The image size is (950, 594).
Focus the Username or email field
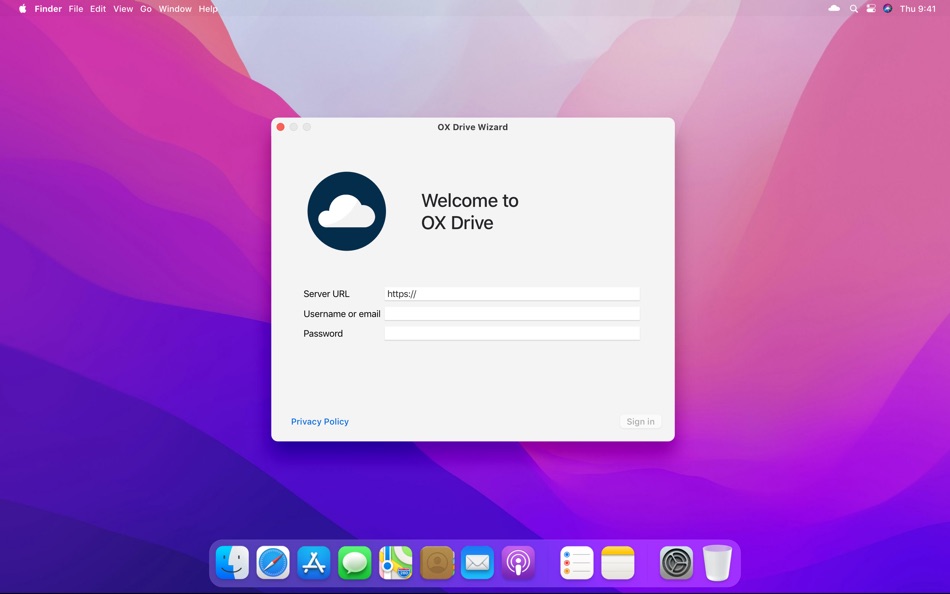(x=512, y=313)
